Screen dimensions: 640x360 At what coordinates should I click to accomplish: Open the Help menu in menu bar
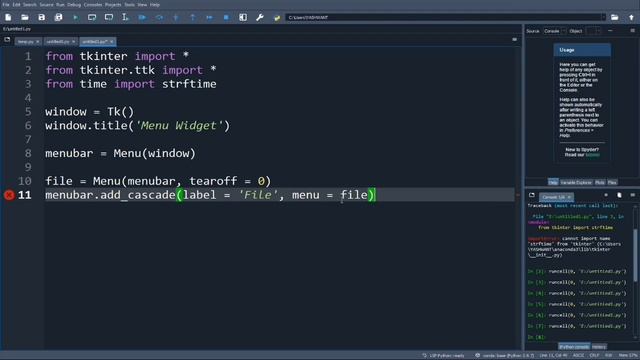coord(155,4)
